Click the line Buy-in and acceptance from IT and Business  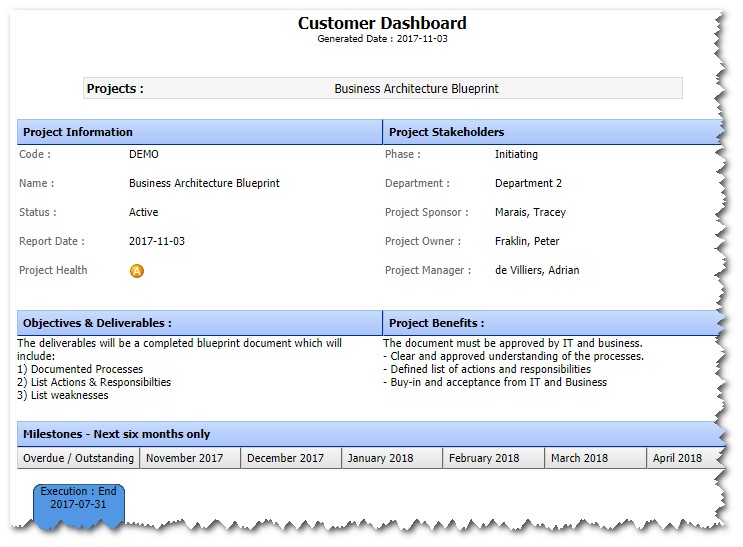coord(495,383)
